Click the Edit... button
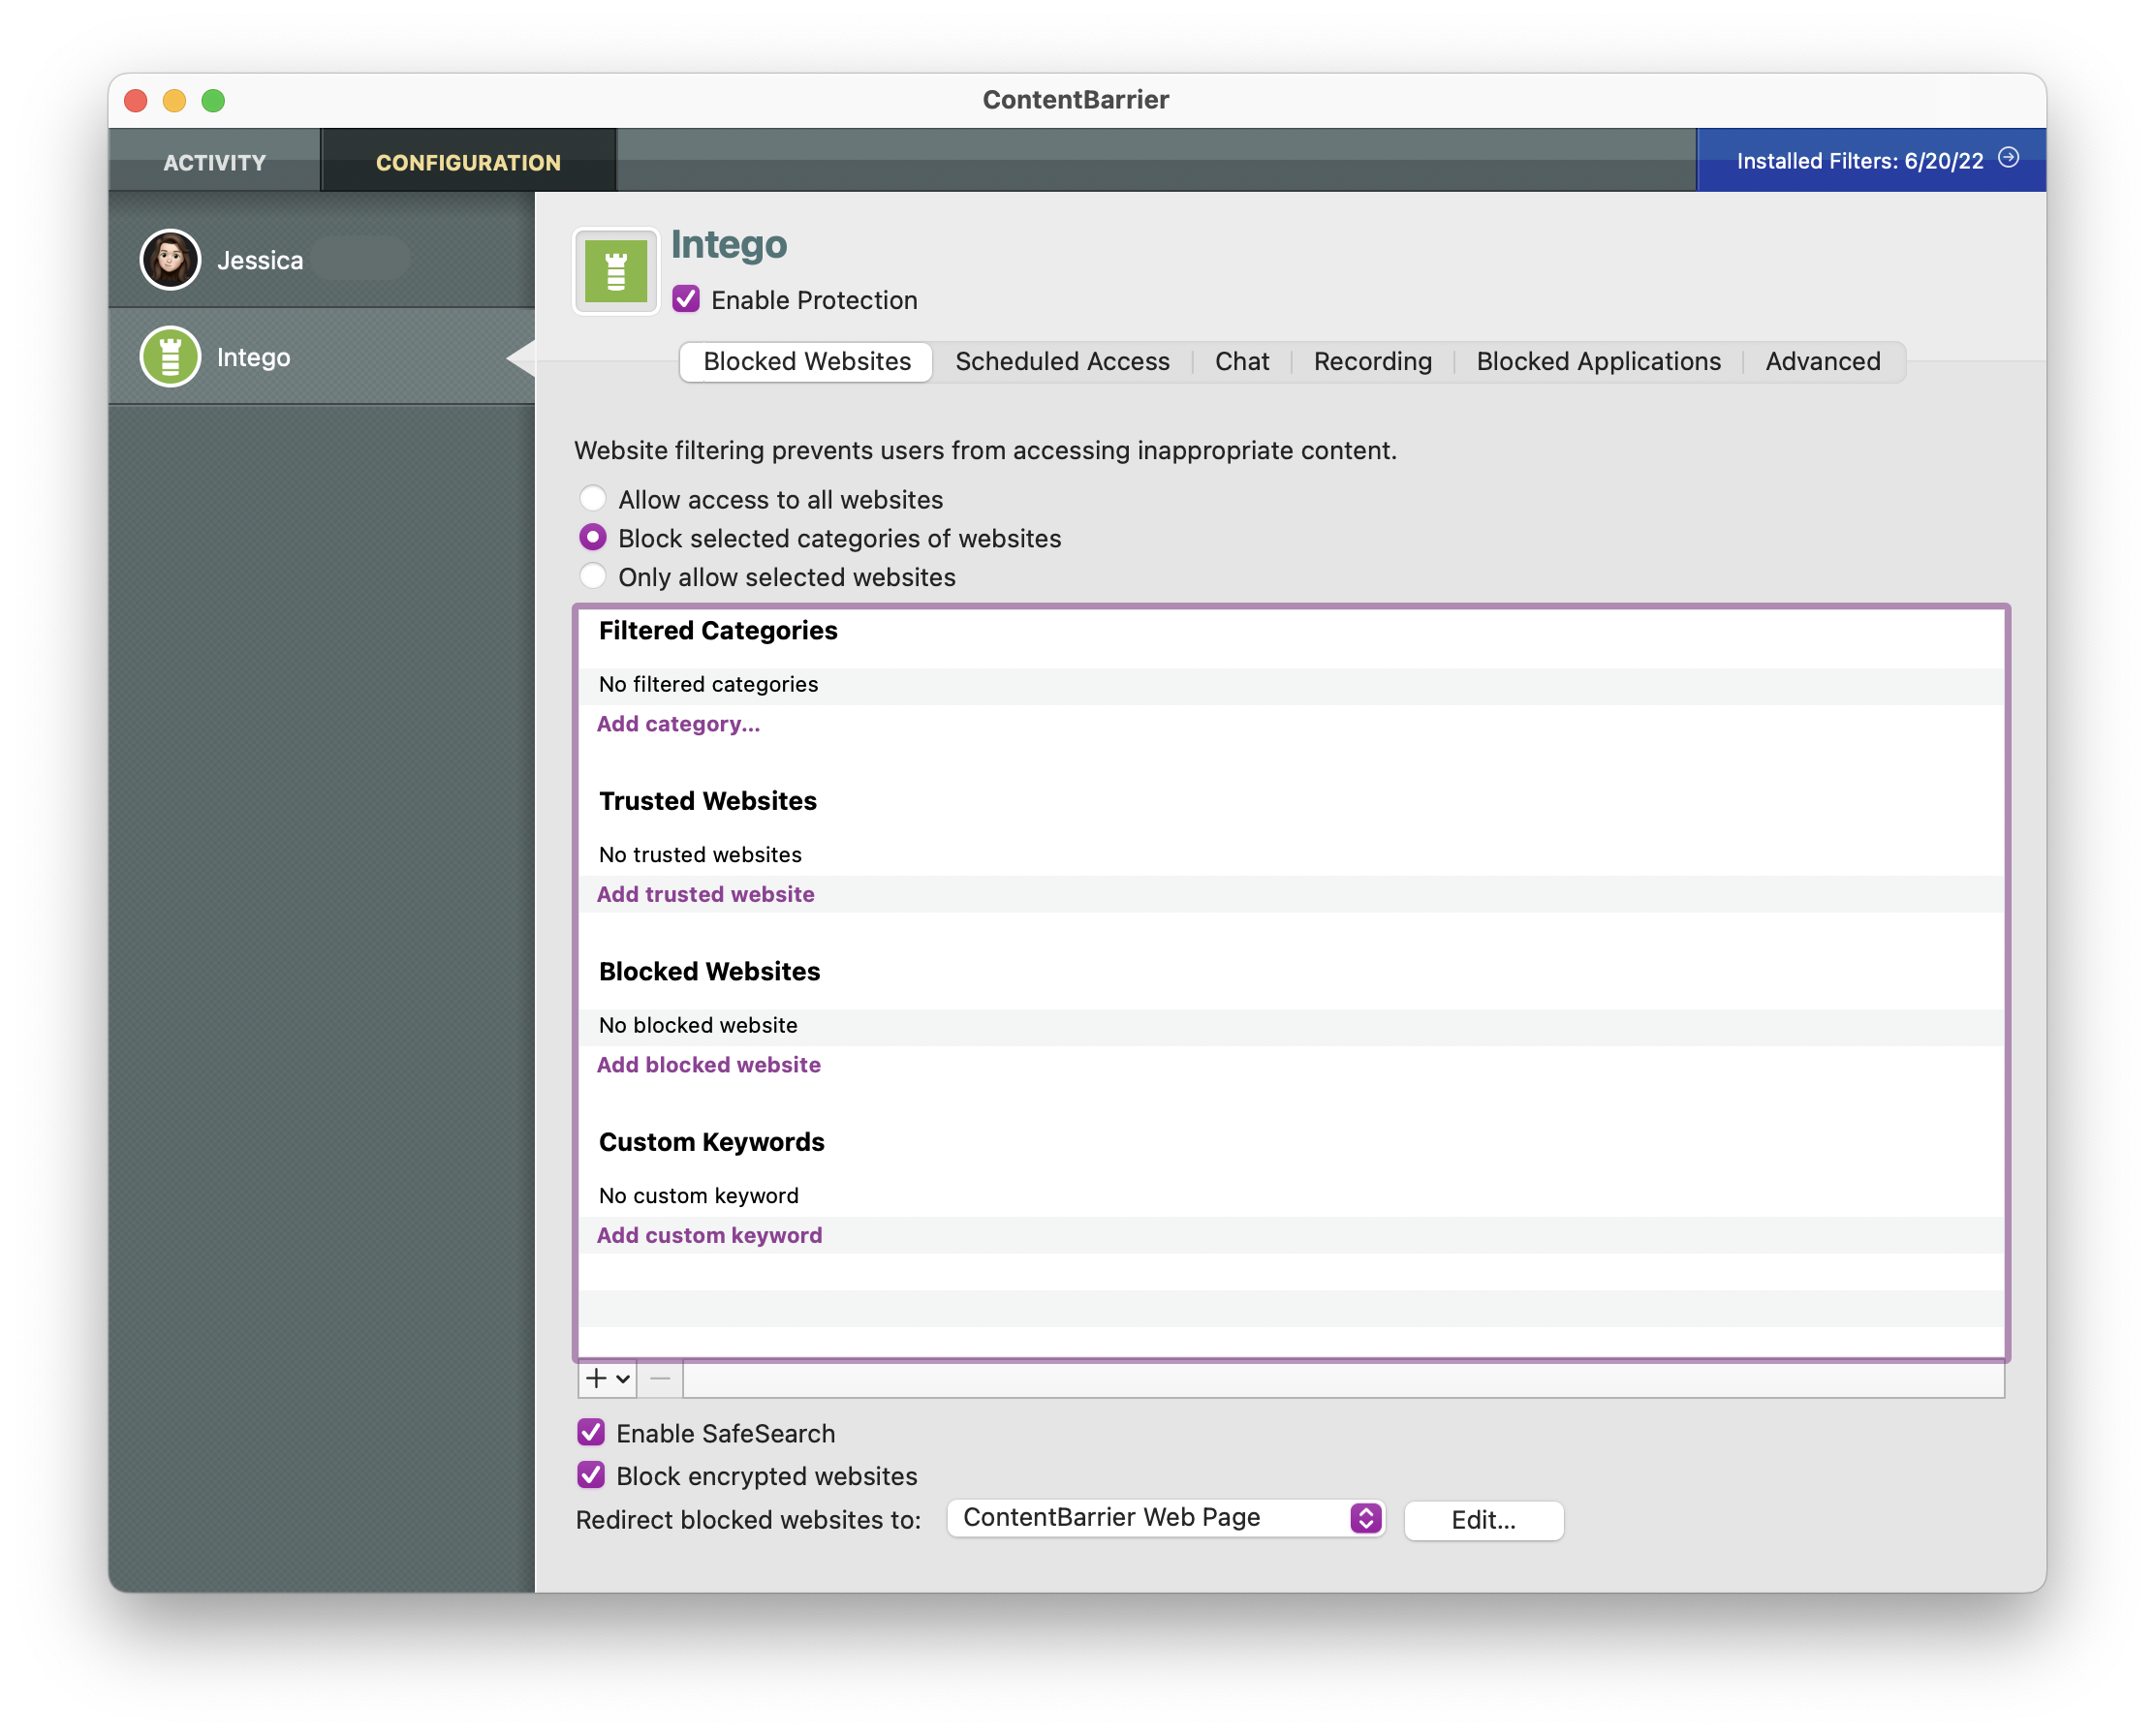 (x=1485, y=1522)
